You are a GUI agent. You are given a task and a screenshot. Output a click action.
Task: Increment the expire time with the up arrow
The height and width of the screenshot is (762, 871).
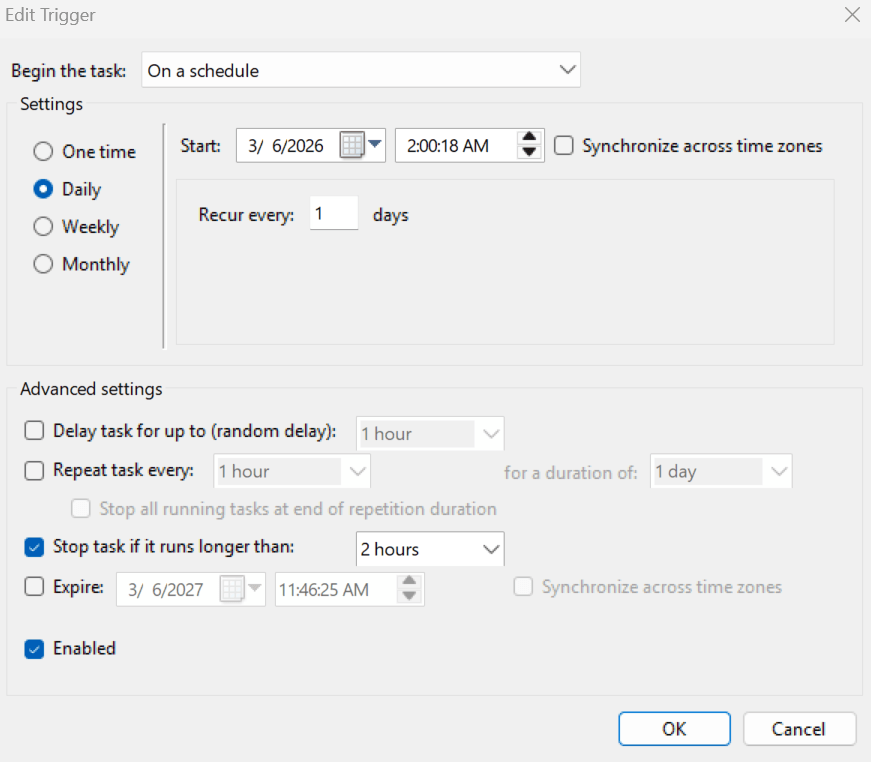[409, 582]
